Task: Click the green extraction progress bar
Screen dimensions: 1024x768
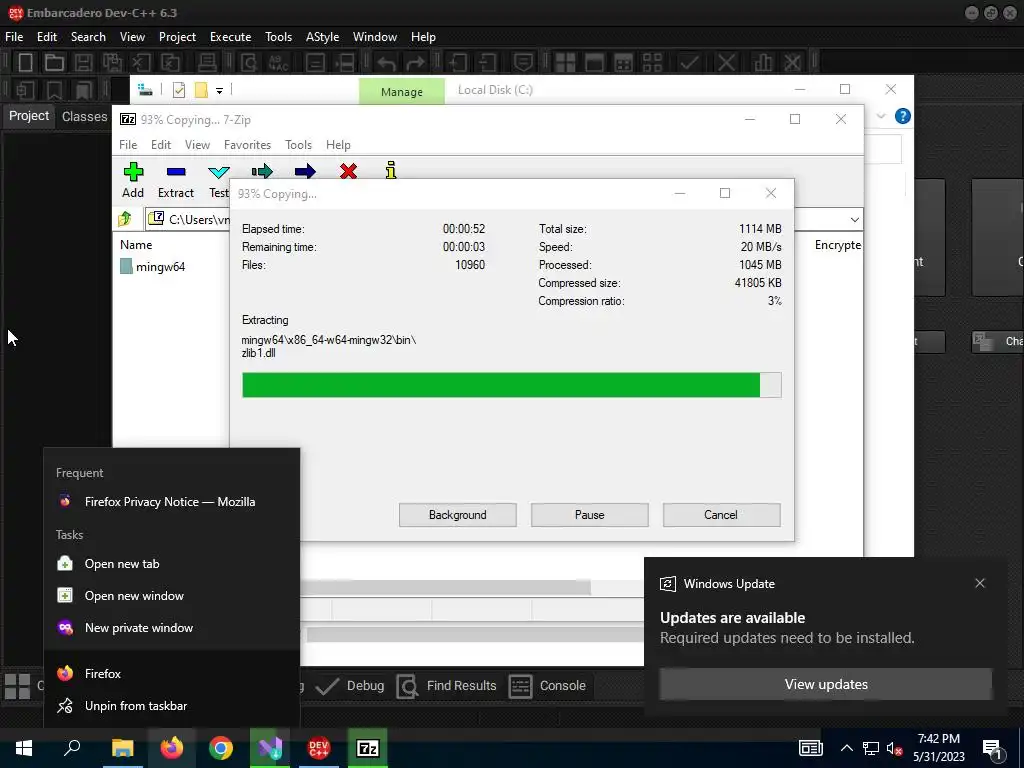Action: pyautogui.click(x=511, y=385)
